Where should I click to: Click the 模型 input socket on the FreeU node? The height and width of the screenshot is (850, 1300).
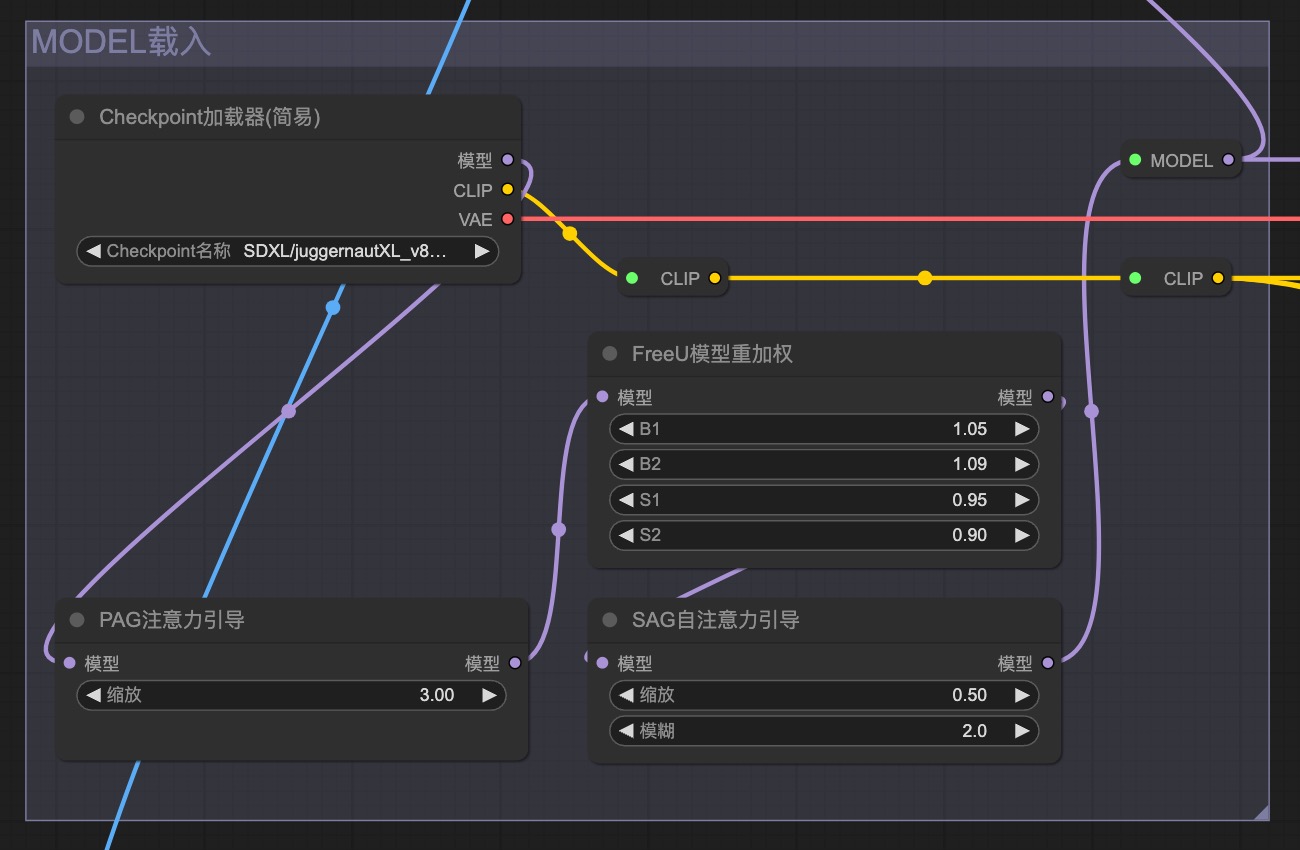click(601, 397)
